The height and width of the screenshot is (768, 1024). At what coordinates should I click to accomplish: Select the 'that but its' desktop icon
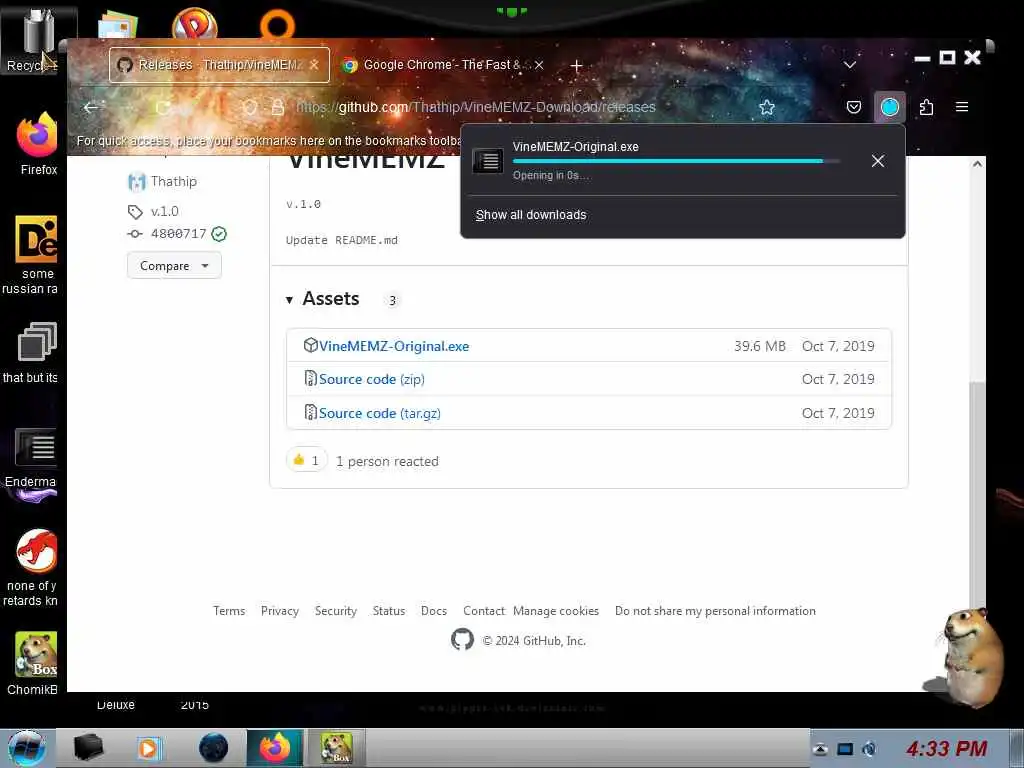click(33, 353)
